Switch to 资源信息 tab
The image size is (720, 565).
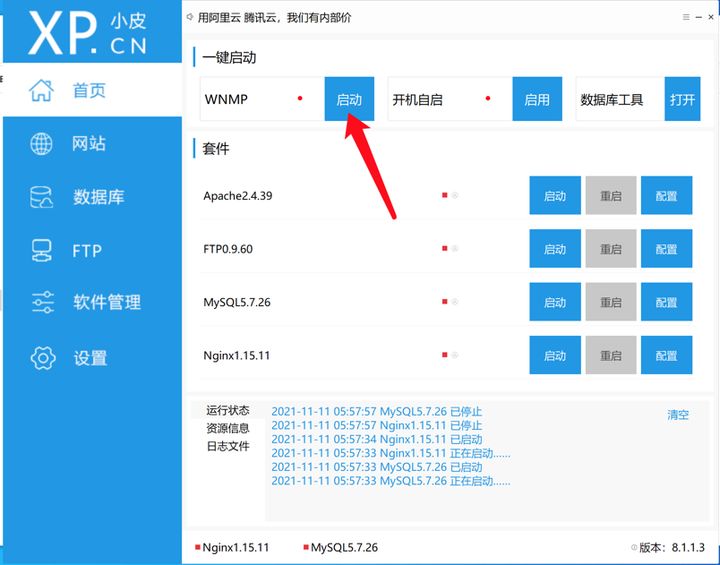click(228, 428)
